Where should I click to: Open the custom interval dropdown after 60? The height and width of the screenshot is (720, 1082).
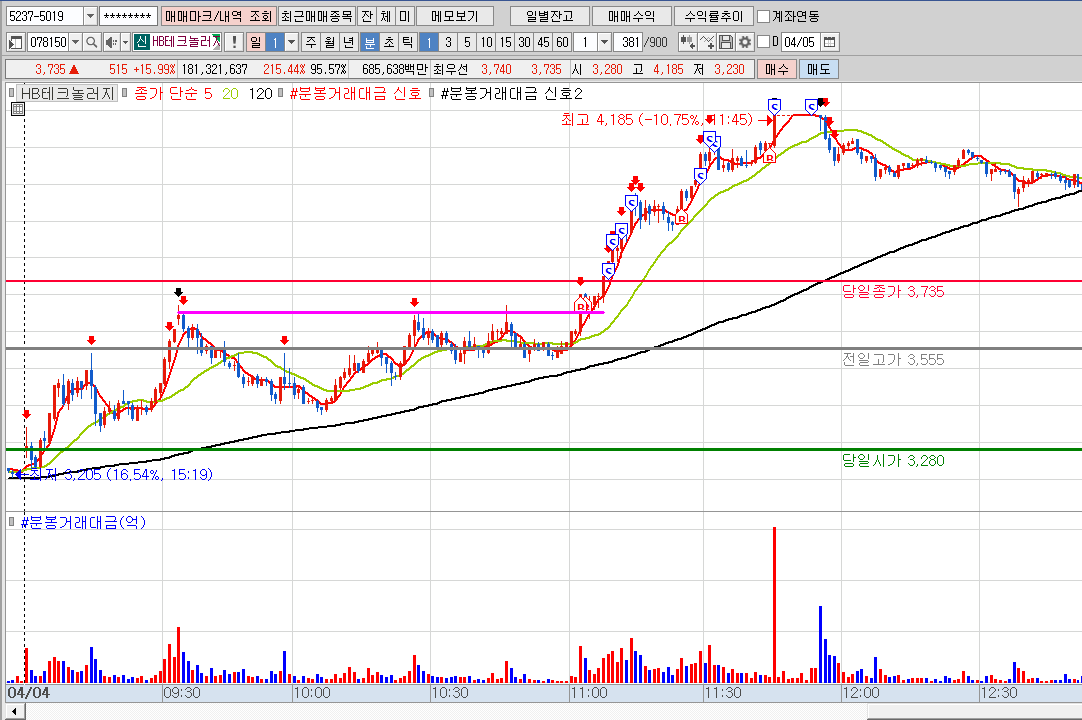tap(604, 42)
